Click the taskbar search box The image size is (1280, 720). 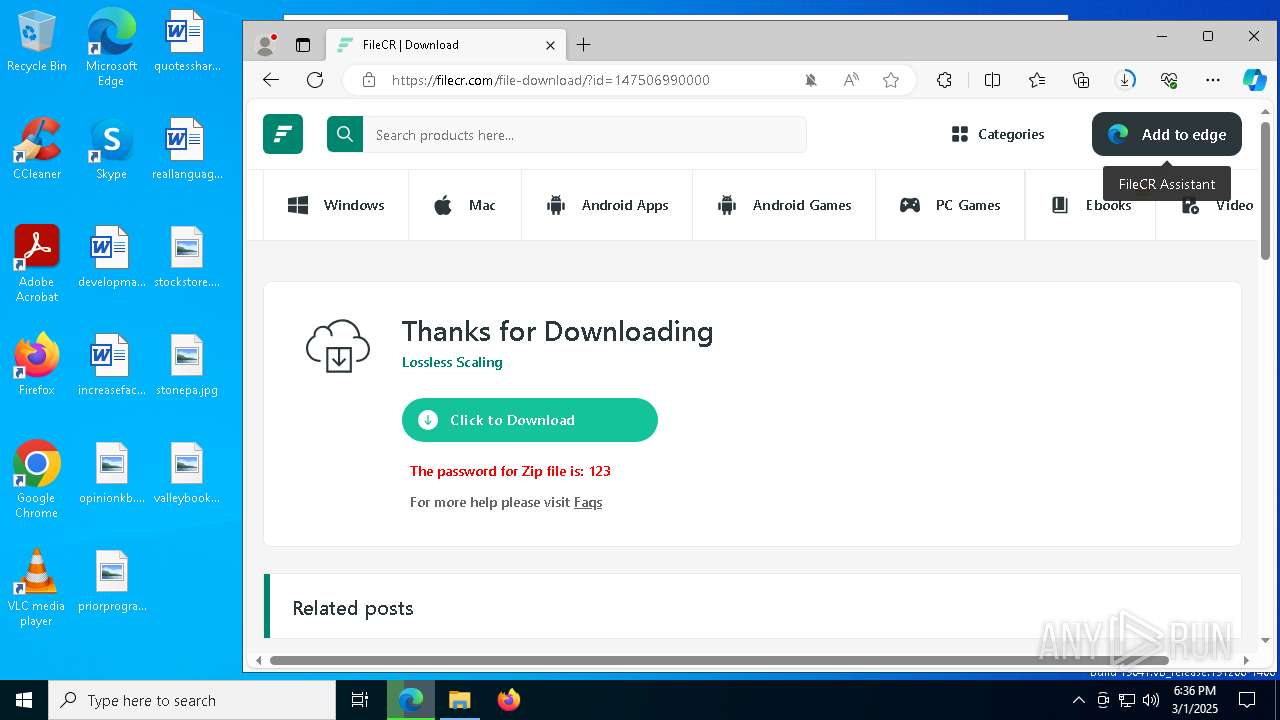tap(192, 700)
